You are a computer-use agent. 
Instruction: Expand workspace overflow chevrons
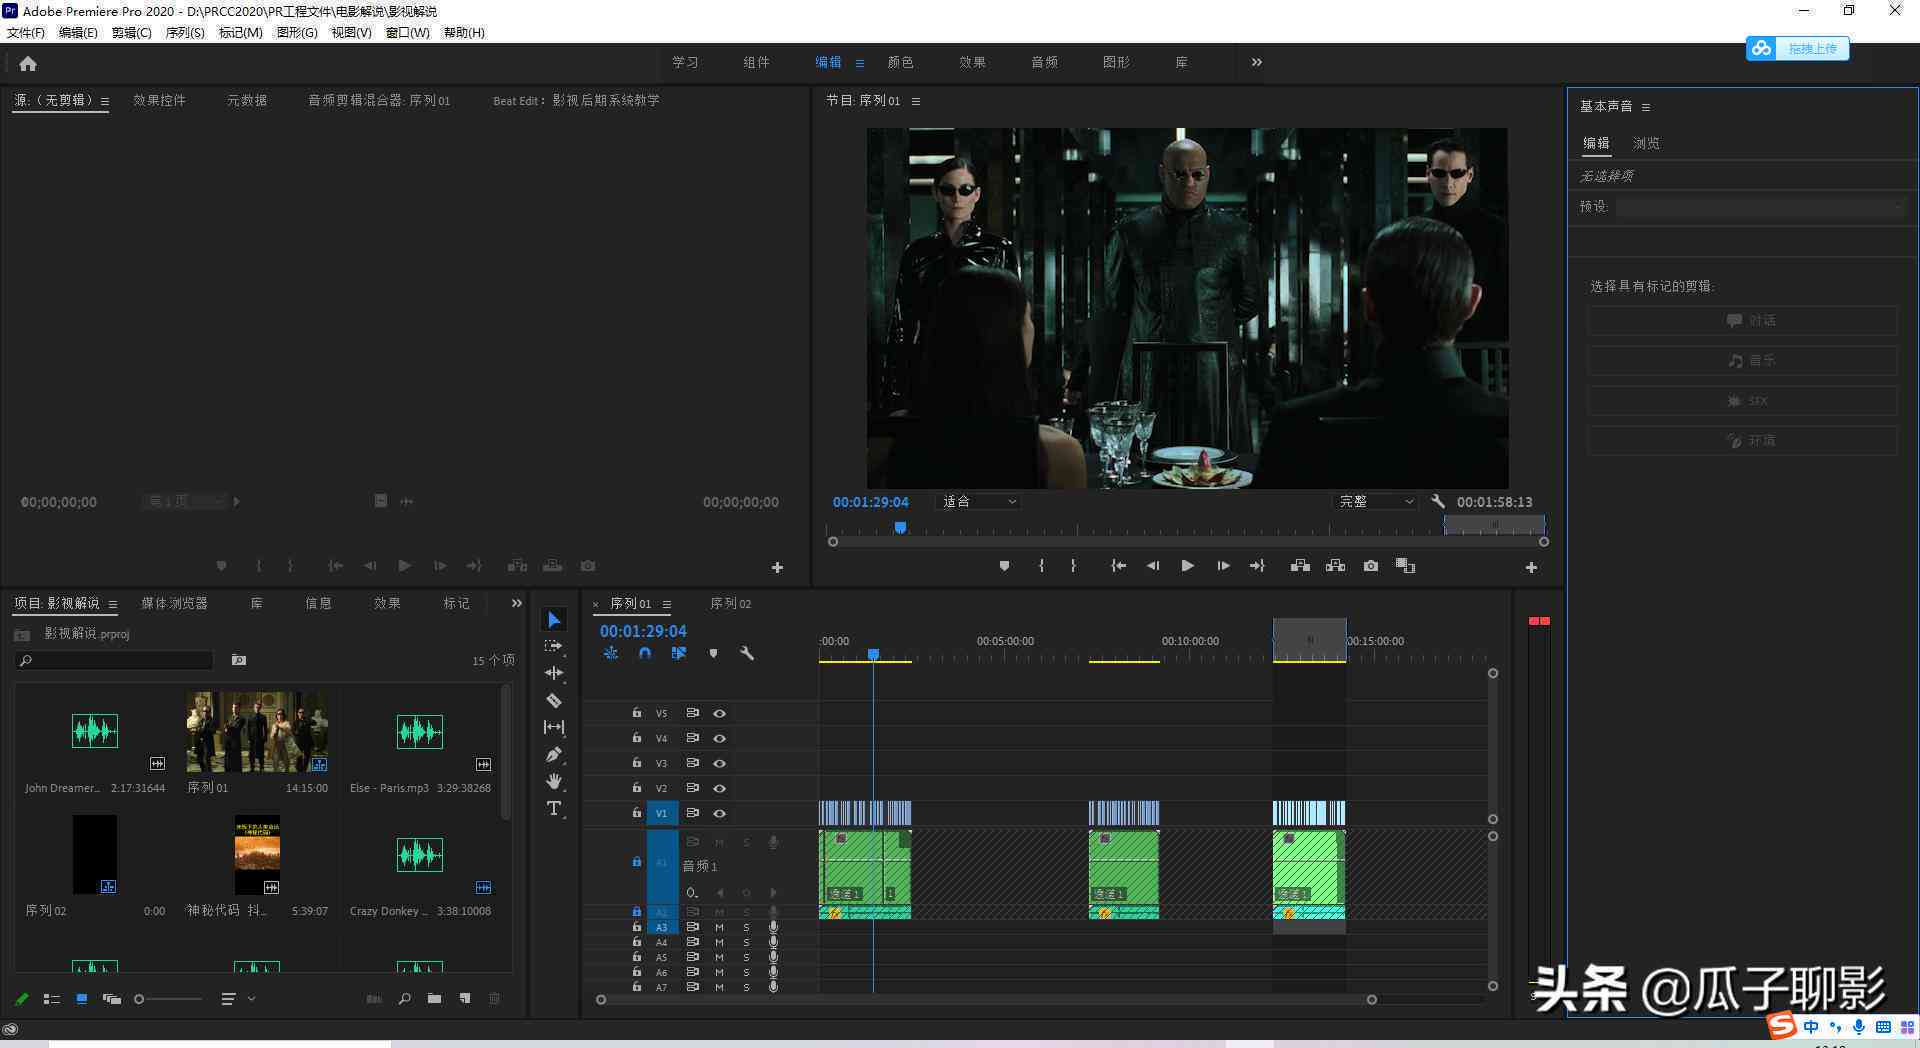1257,62
